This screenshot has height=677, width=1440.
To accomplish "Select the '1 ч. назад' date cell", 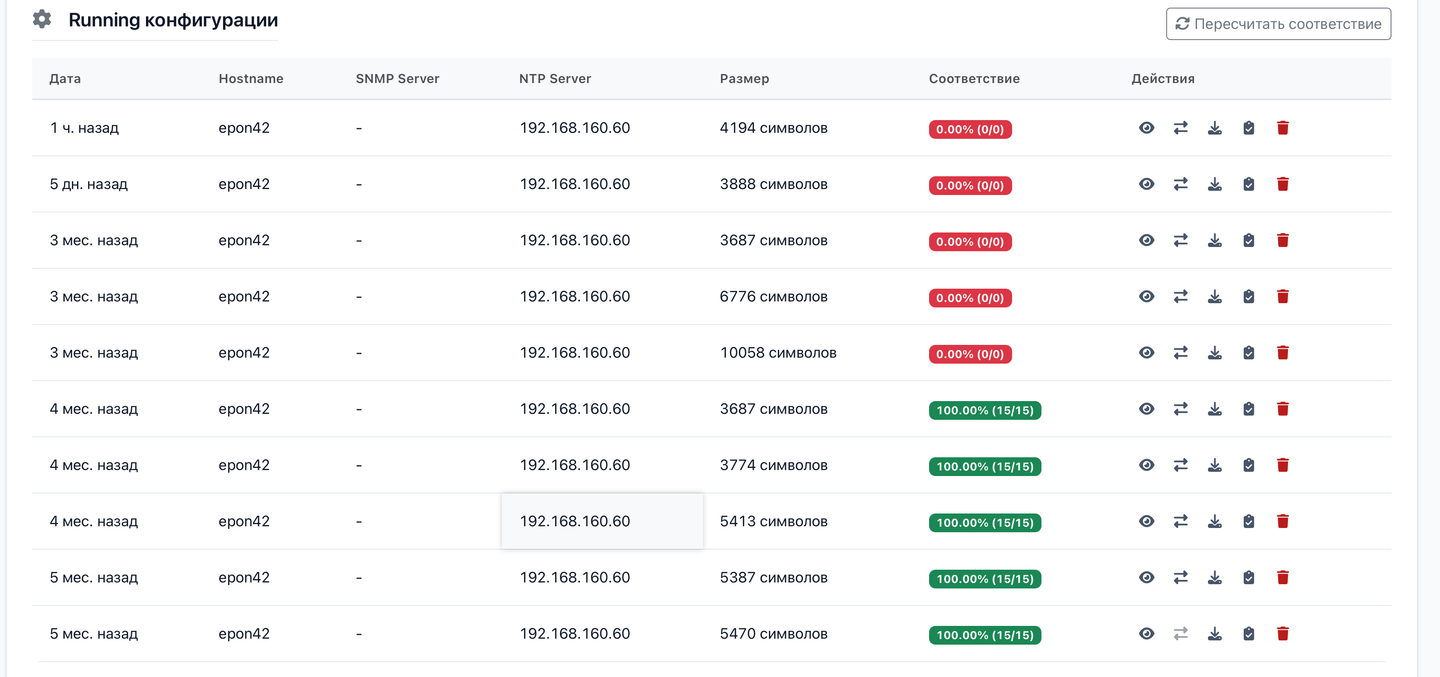I will coord(84,128).
